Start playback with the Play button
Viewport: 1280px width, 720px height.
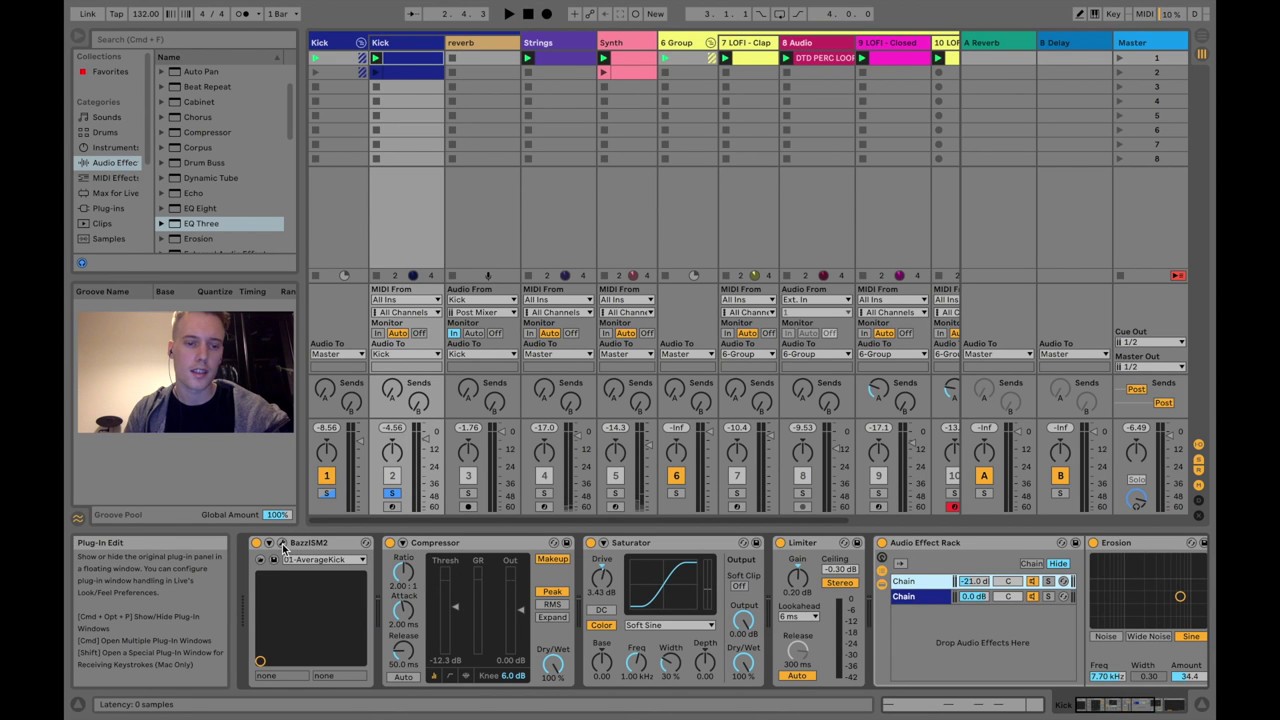pyautogui.click(x=509, y=14)
